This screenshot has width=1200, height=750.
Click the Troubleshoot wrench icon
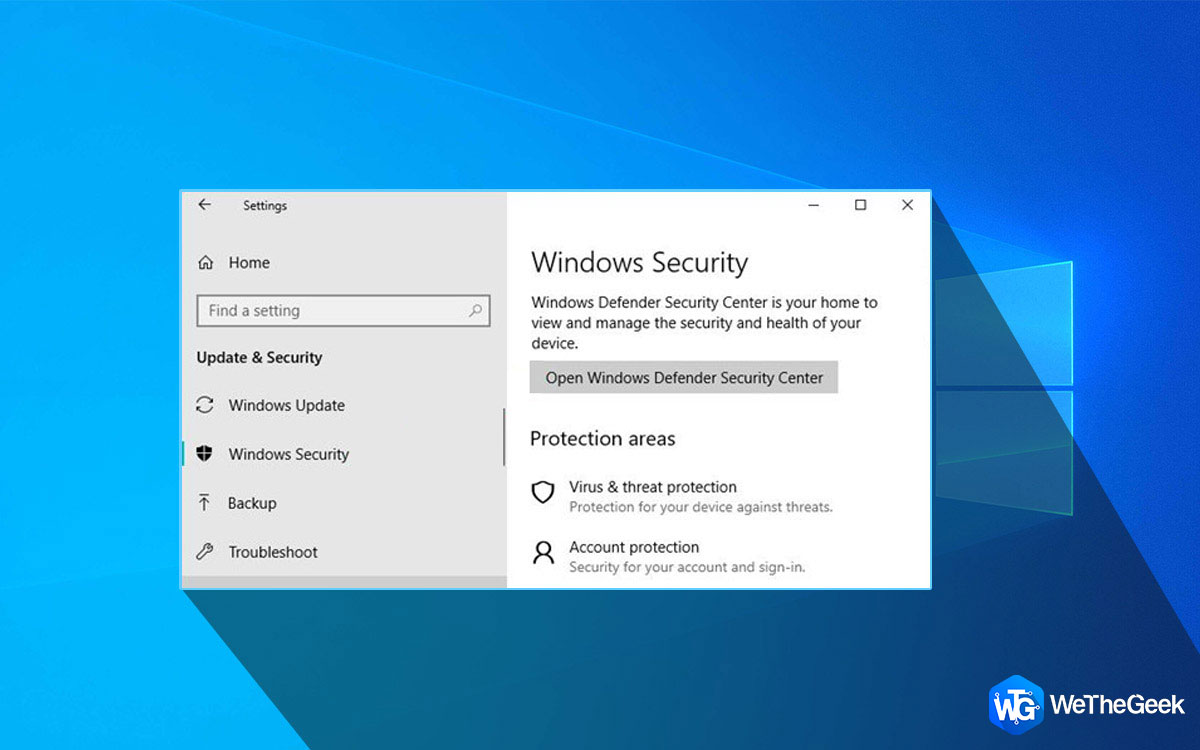(x=205, y=552)
